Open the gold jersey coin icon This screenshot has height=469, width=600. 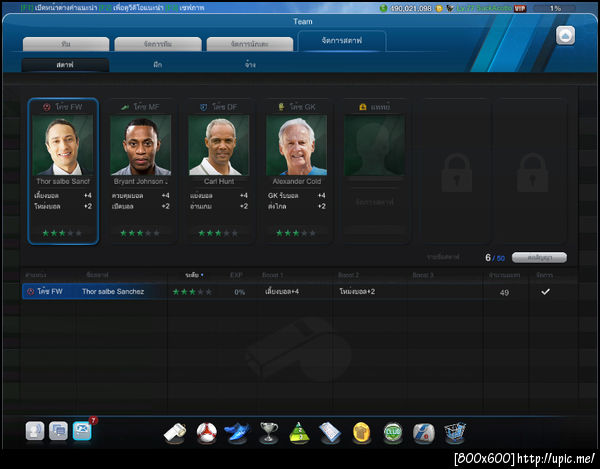362,433
